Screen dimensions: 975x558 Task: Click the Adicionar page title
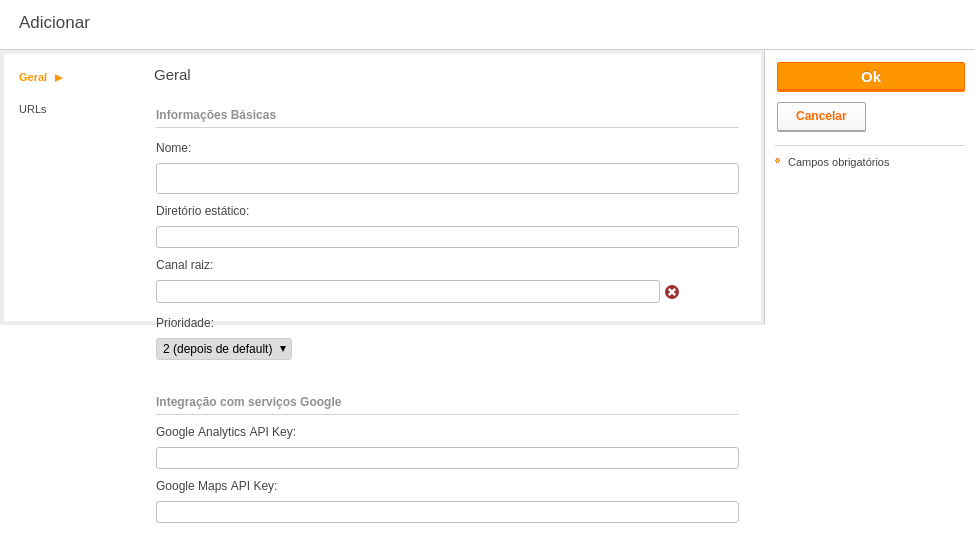(x=54, y=22)
